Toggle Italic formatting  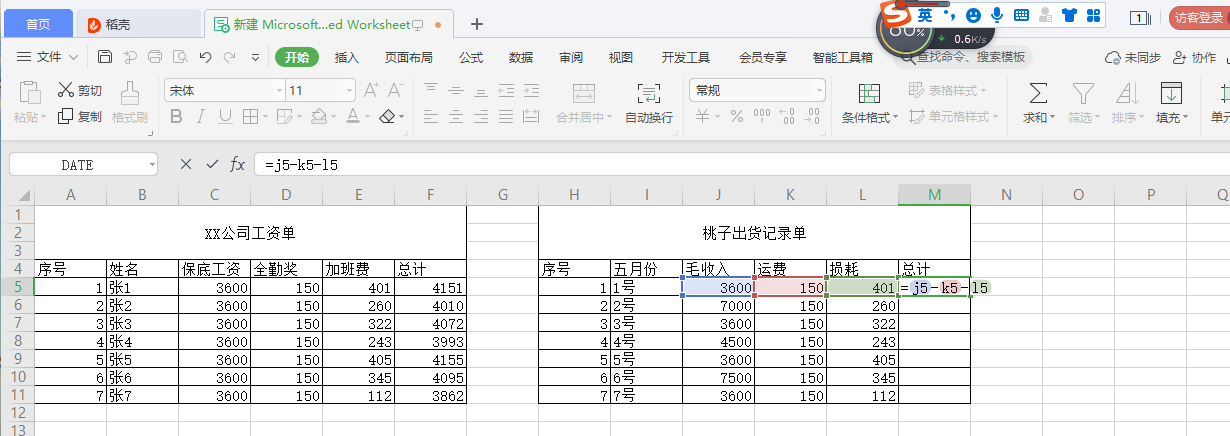pyautogui.click(x=201, y=117)
